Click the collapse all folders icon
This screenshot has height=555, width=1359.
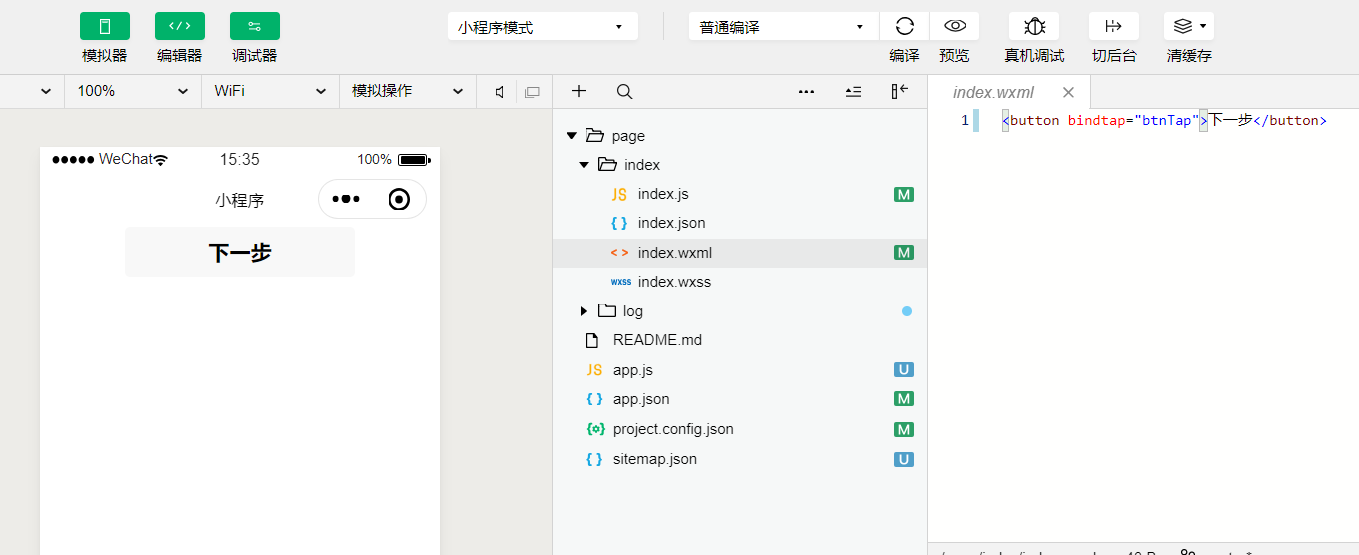click(853, 91)
